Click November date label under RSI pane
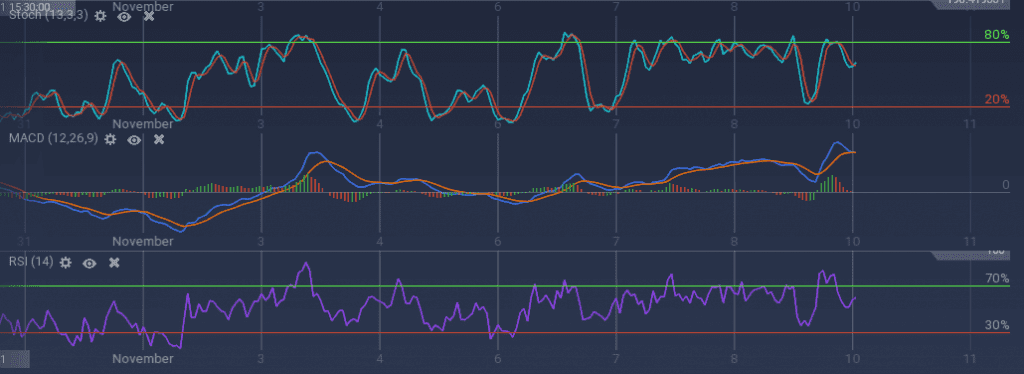 143,358
